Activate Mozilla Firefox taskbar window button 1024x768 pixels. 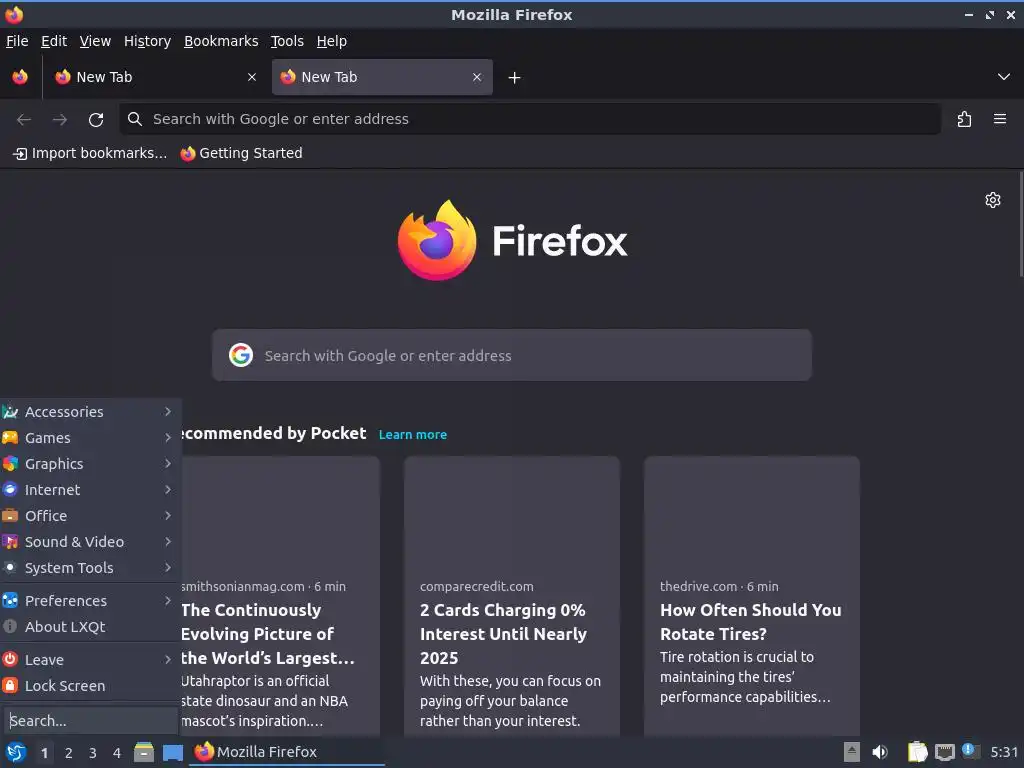[x=287, y=752]
